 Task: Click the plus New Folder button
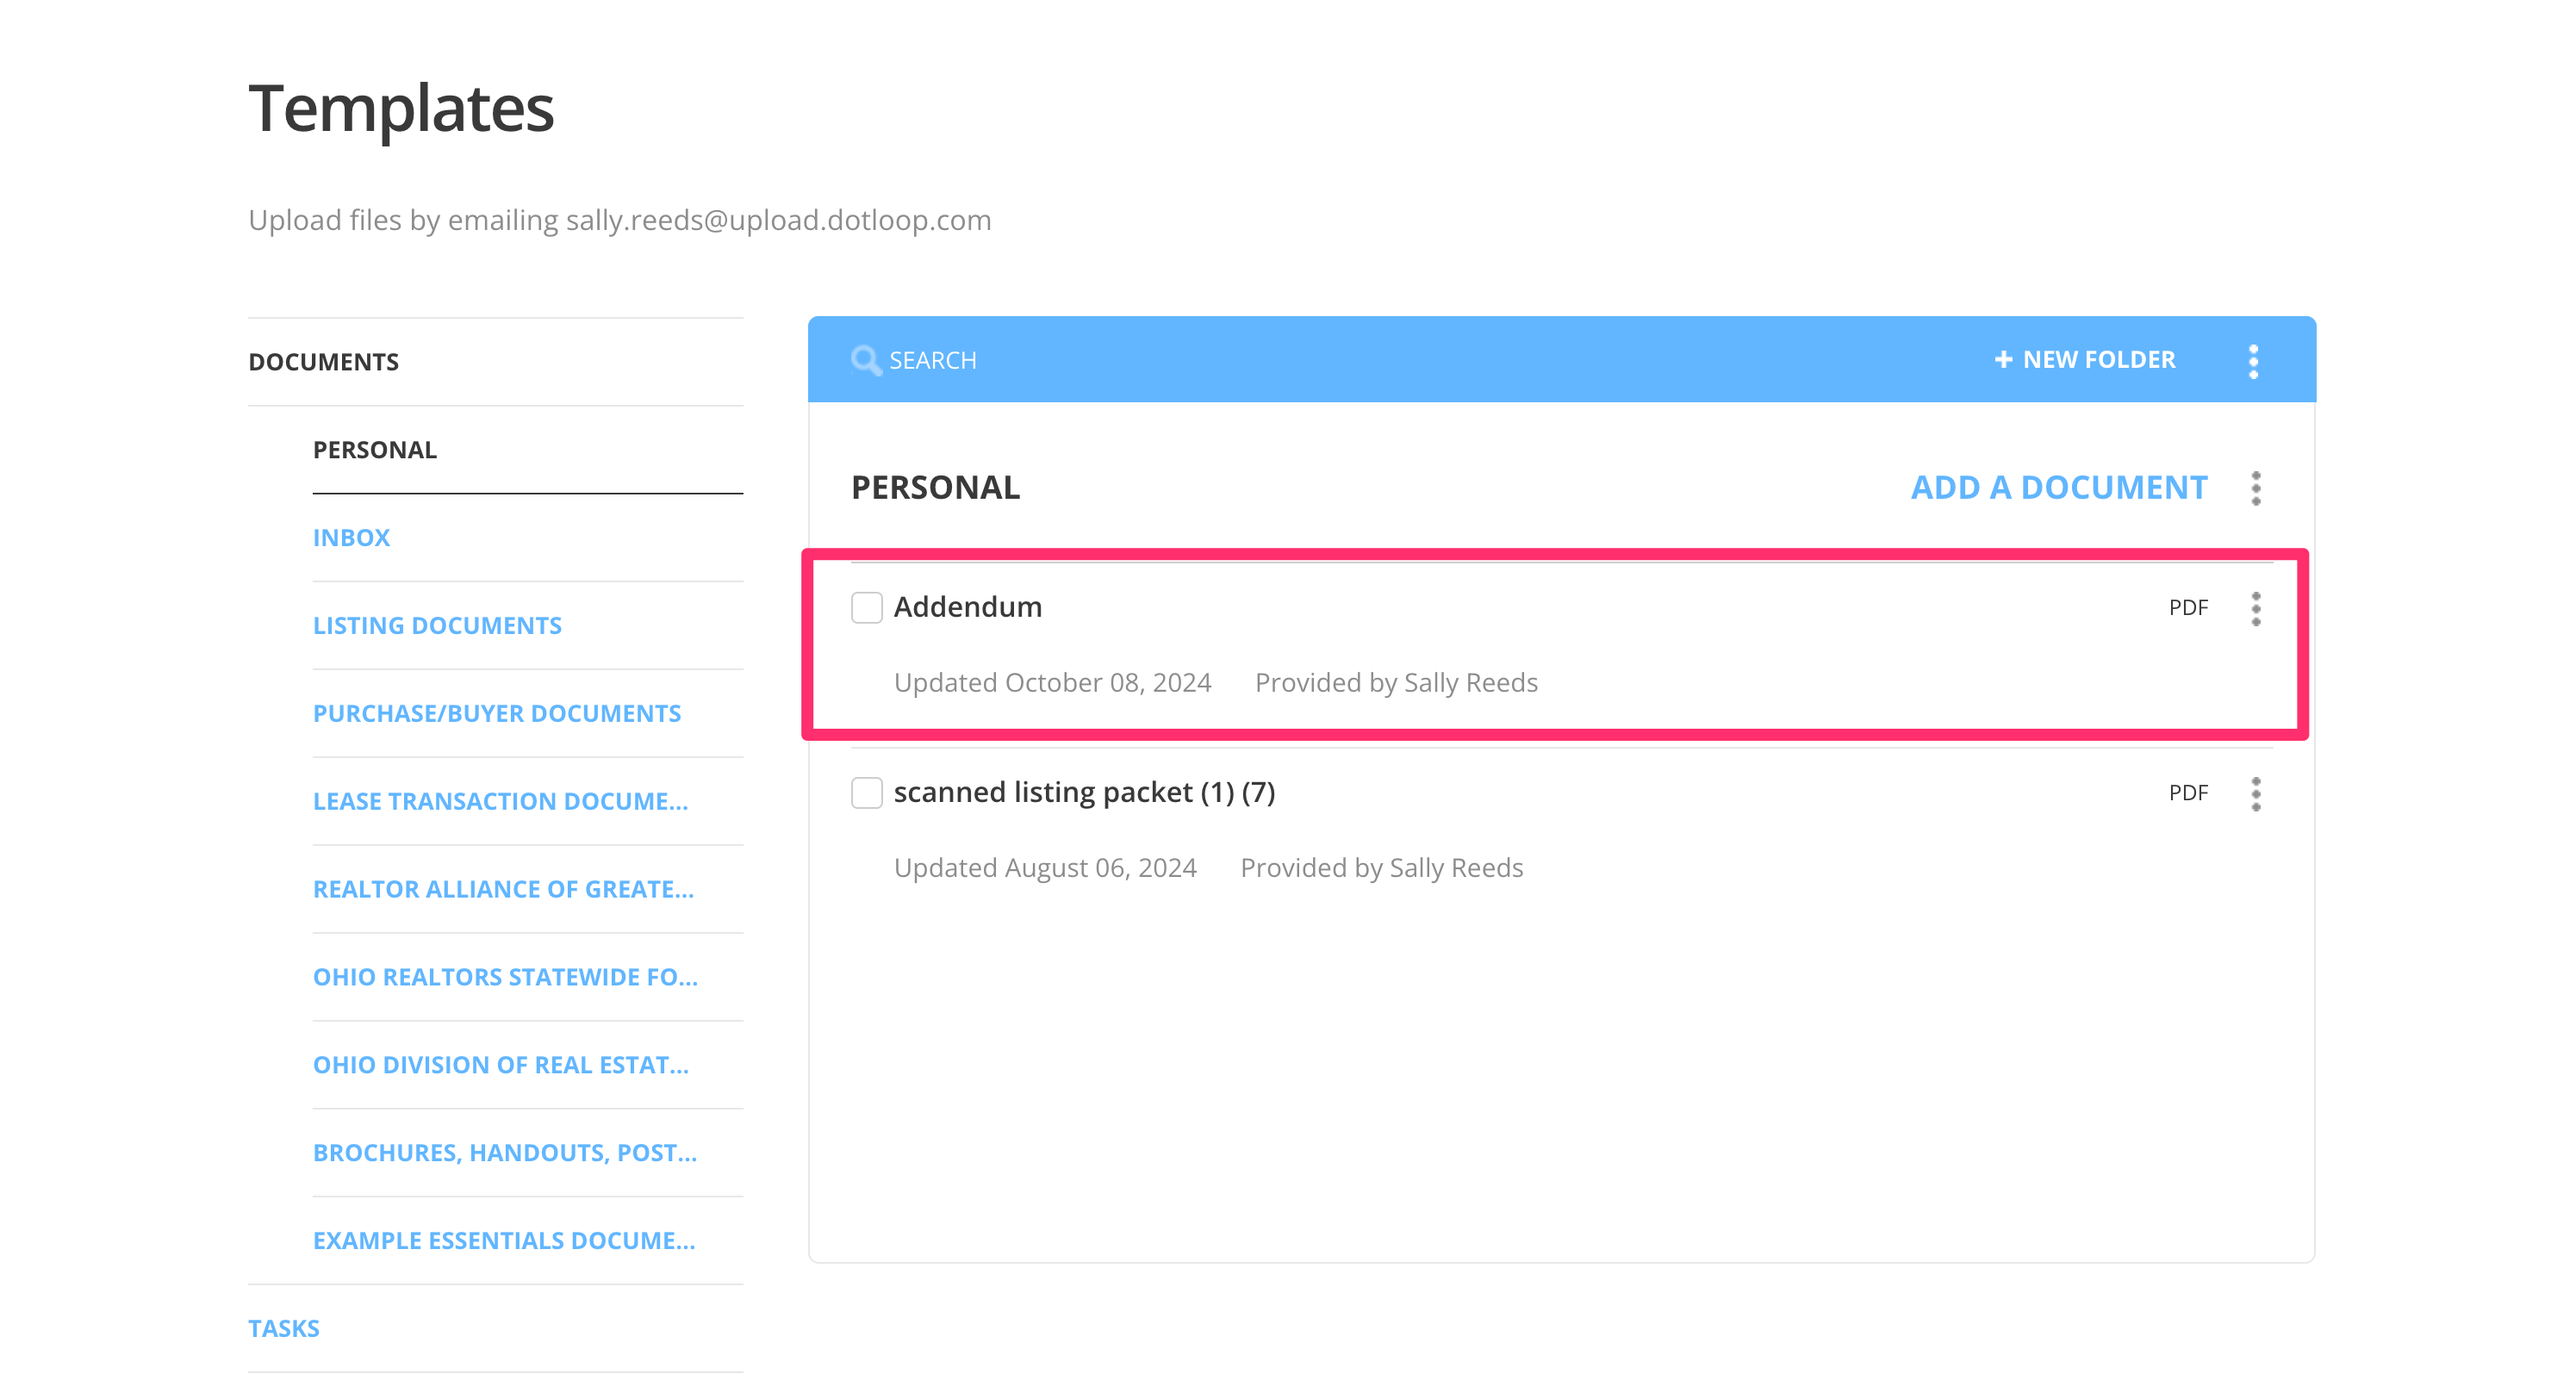tap(2084, 360)
